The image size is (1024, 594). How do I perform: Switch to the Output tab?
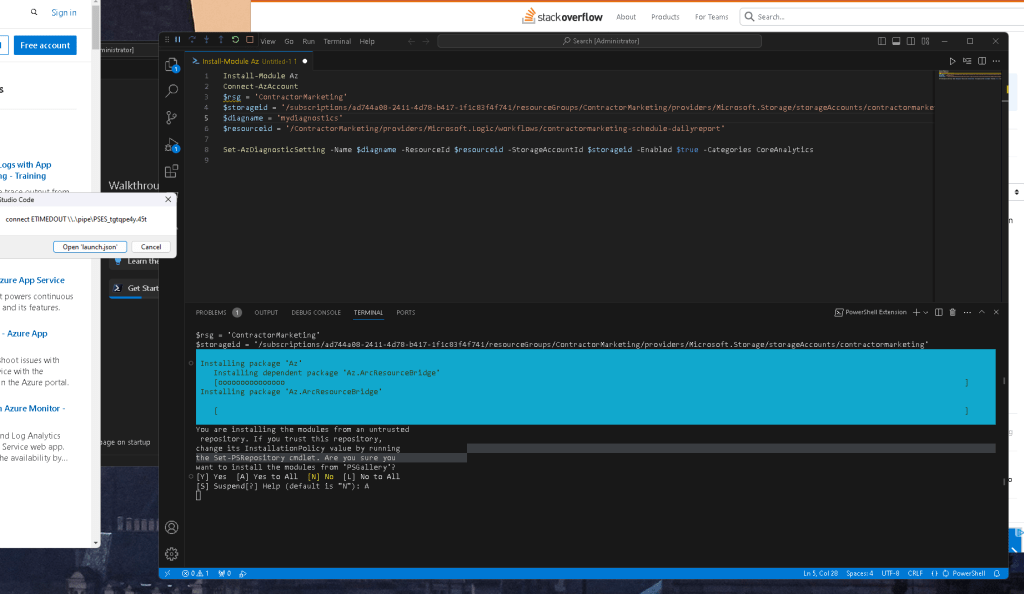[266, 313]
